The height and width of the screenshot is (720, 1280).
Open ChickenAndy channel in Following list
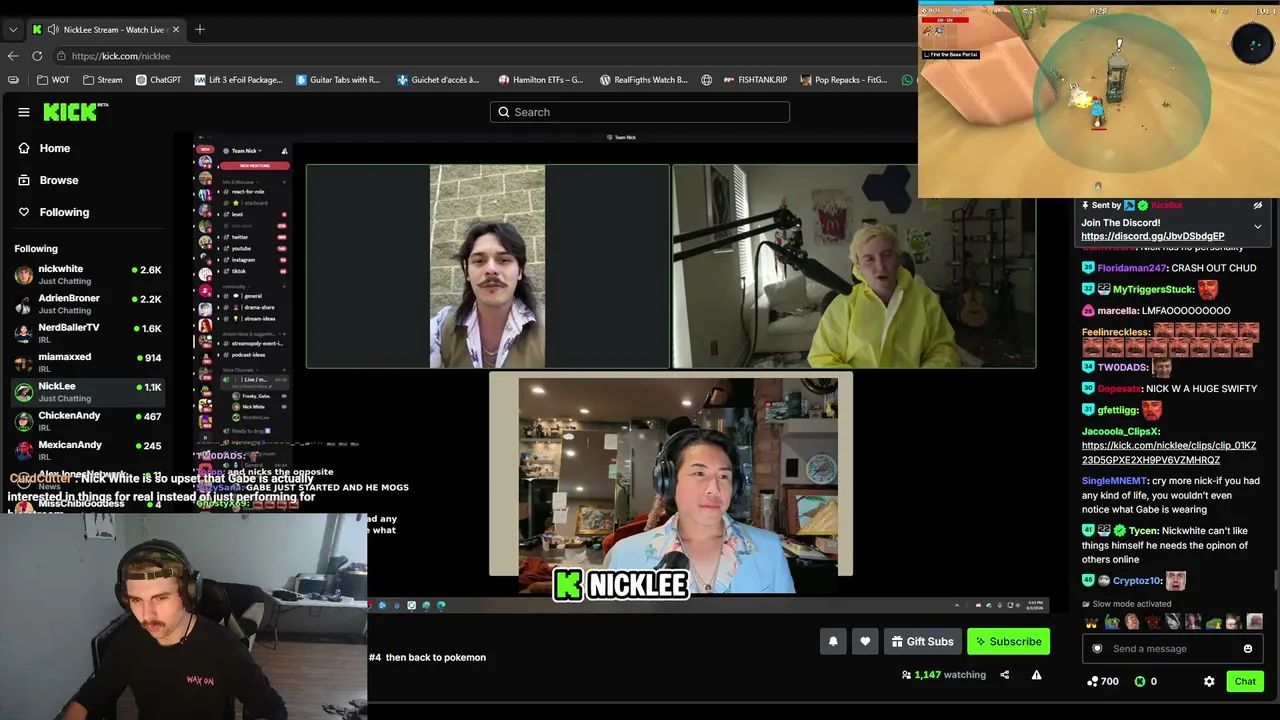[88, 421]
